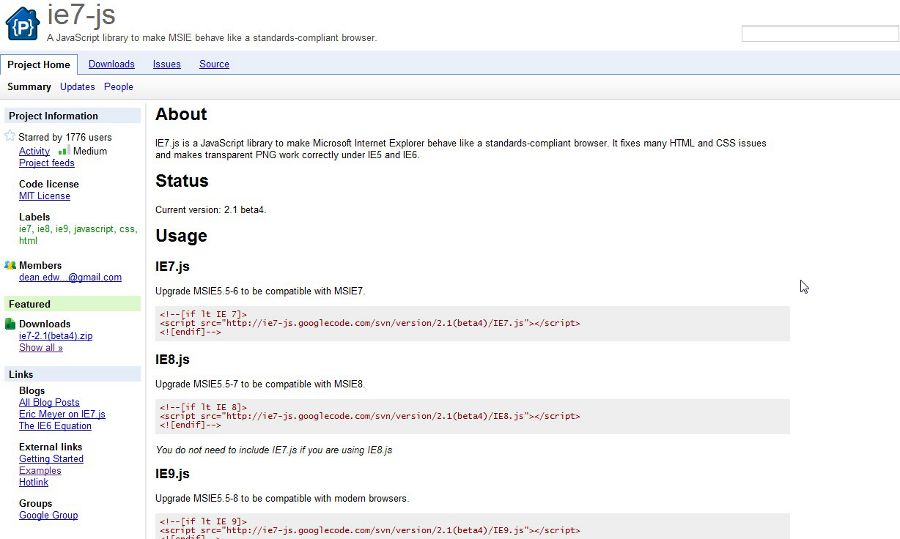The height and width of the screenshot is (539, 900).
Task: Click the Usage heading
Action: point(181,236)
